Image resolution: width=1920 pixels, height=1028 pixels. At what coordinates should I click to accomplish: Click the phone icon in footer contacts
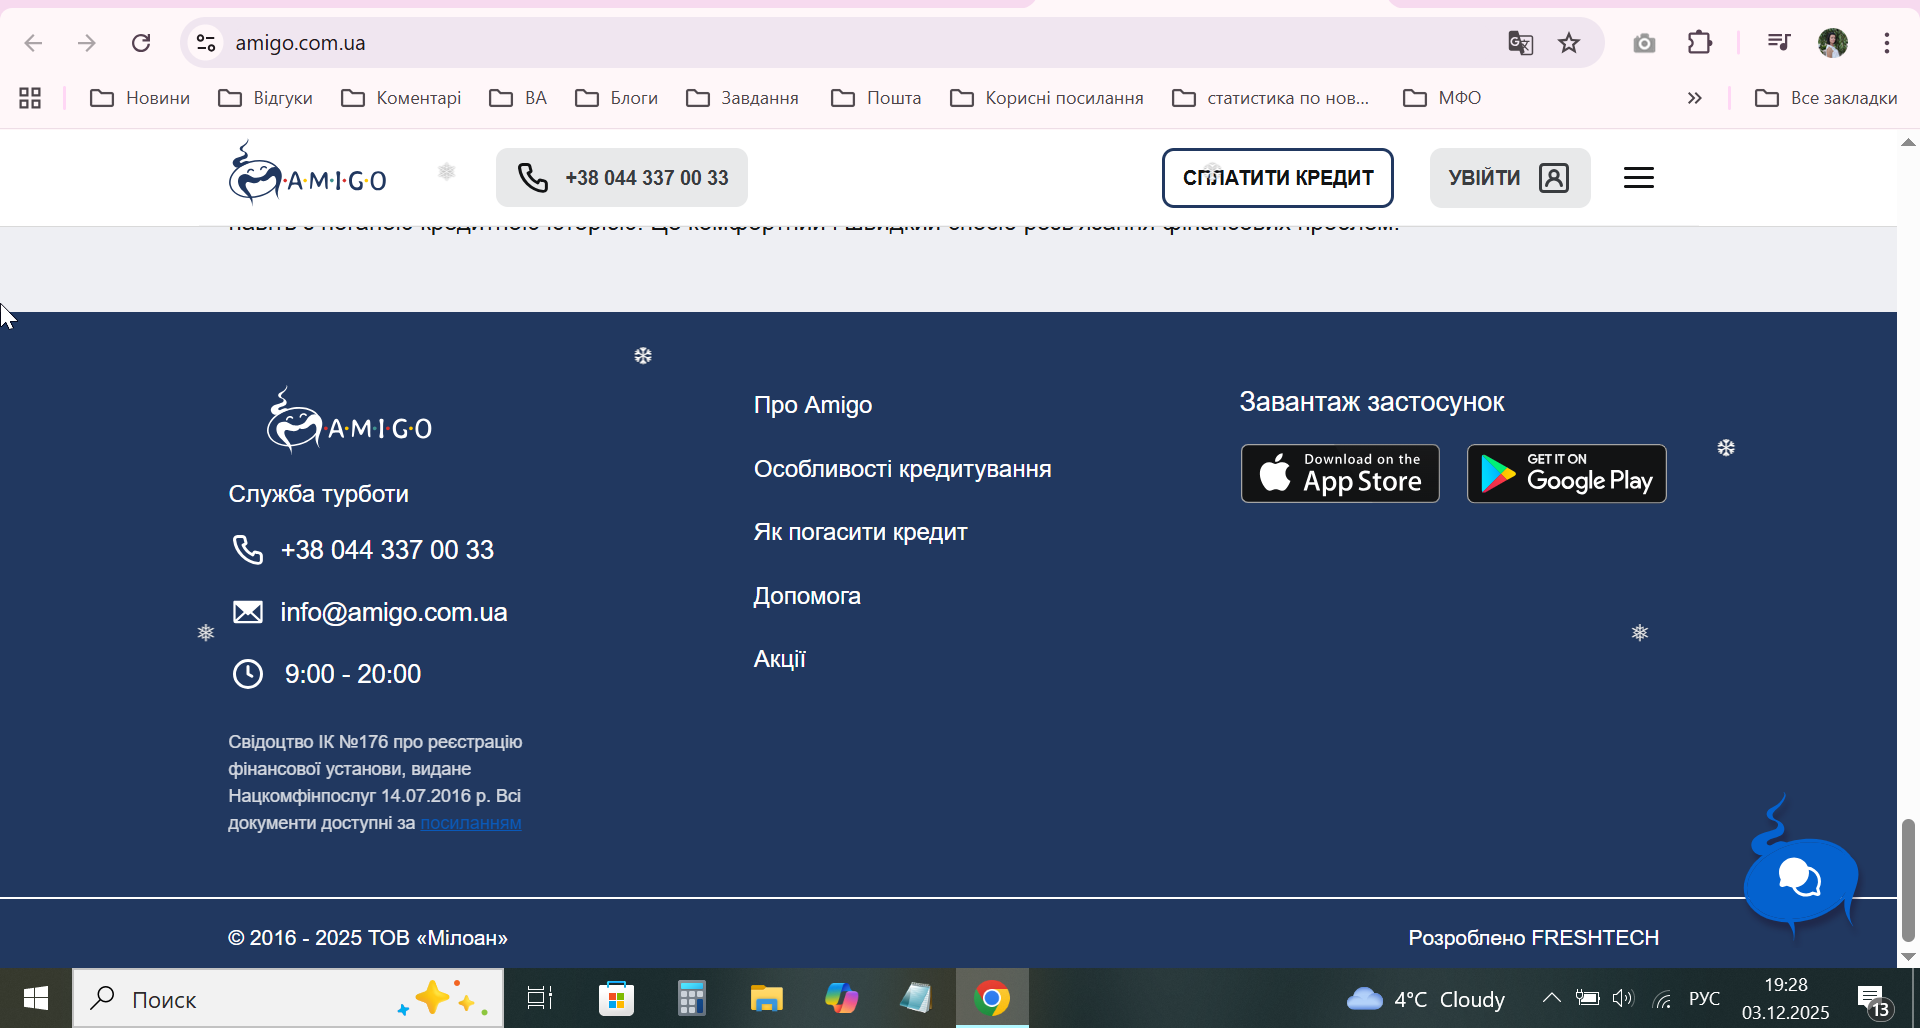247,550
